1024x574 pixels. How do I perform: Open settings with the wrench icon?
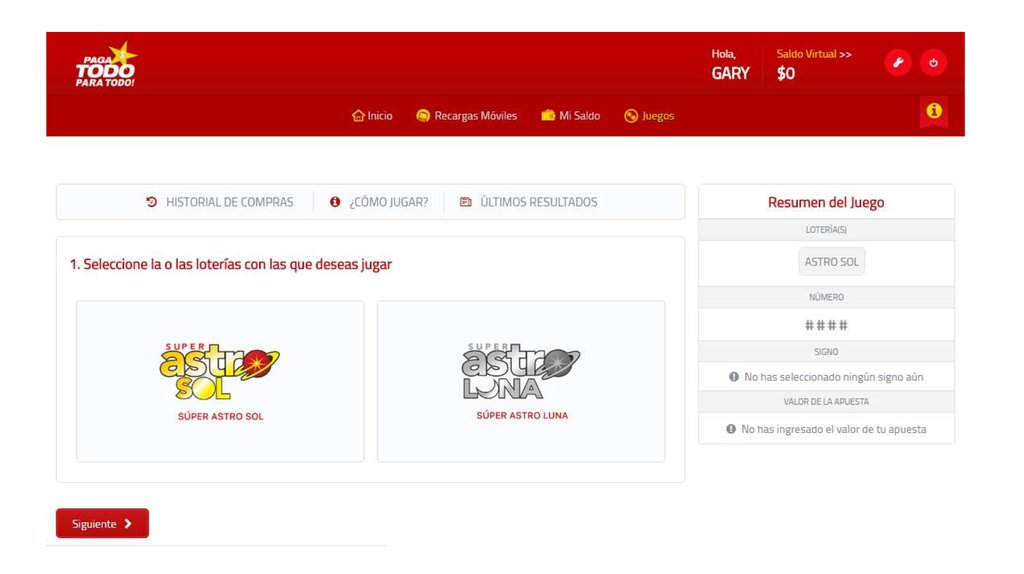click(897, 63)
